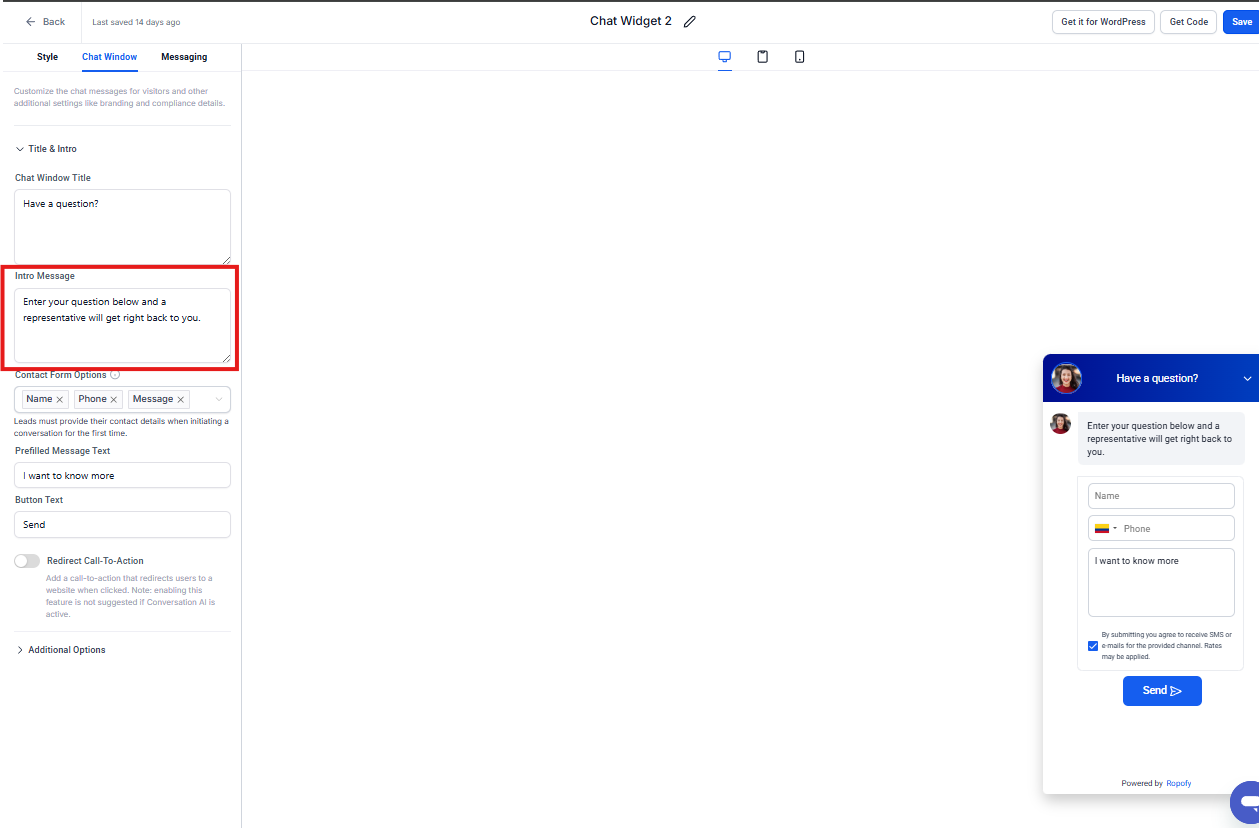This screenshot has height=828, width=1259.
Task: Open the Style tab
Action: tap(47, 57)
